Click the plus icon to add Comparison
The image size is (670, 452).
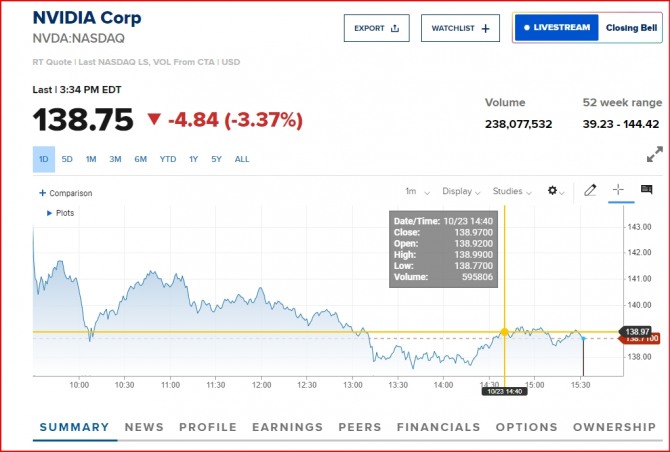(42, 193)
